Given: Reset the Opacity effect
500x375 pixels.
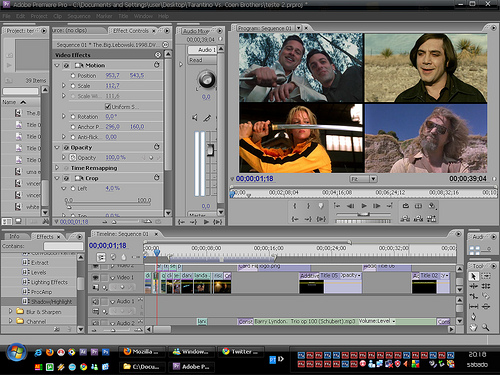Looking at the screenshot, I should coord(157,147).
